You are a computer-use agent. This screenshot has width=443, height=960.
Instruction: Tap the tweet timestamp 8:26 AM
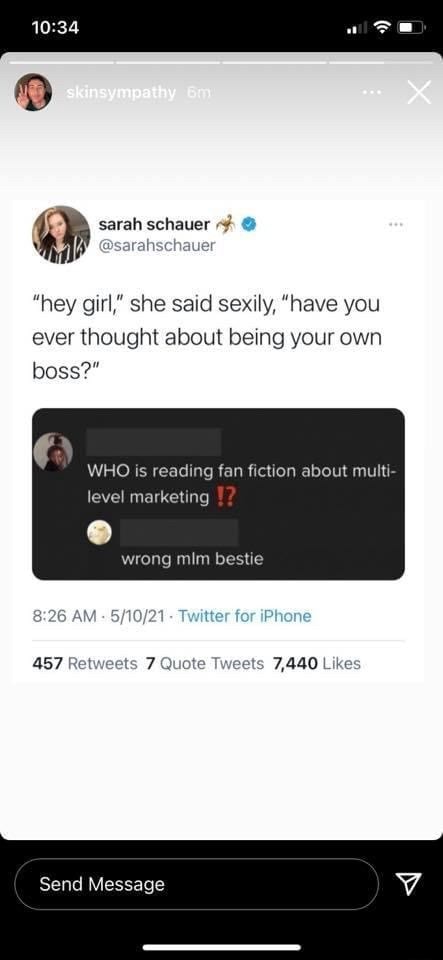click(x=63, y=616)
